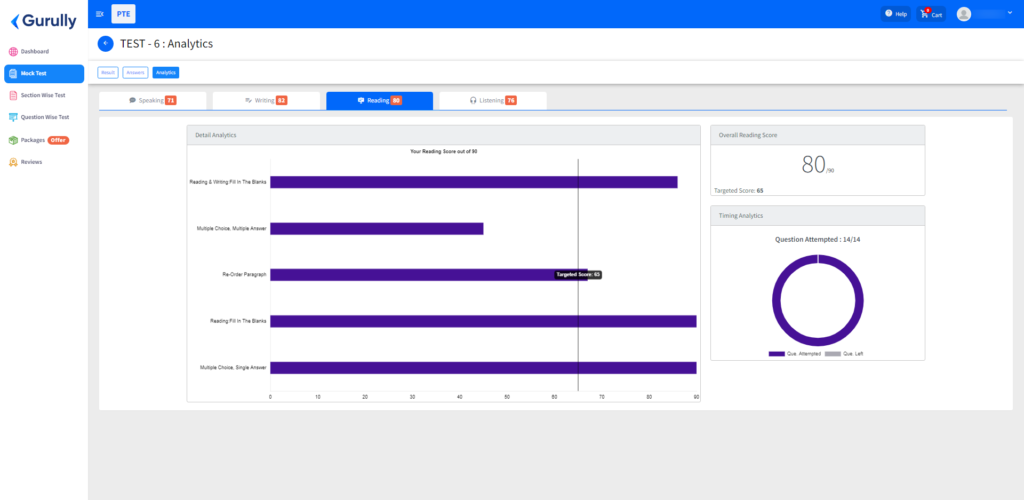Screen dimensions: 1024x500
Task: Switch to the Writing tab
Action: pyautogui.click(x=266, y=101)
